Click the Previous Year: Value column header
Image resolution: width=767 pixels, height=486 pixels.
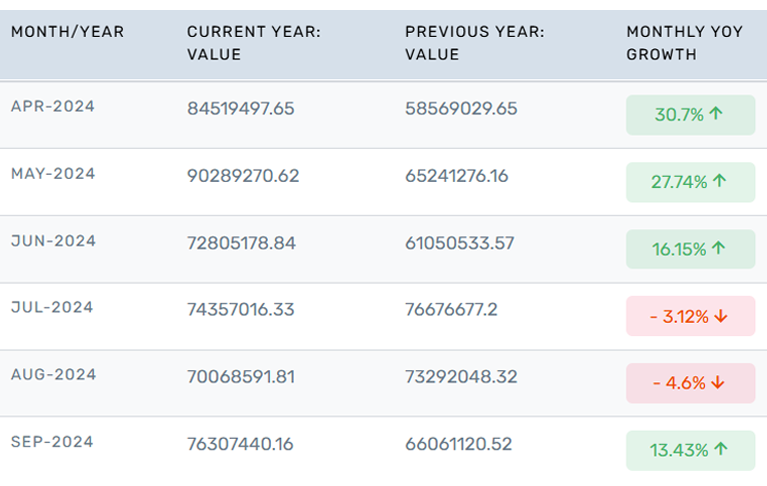474,43
